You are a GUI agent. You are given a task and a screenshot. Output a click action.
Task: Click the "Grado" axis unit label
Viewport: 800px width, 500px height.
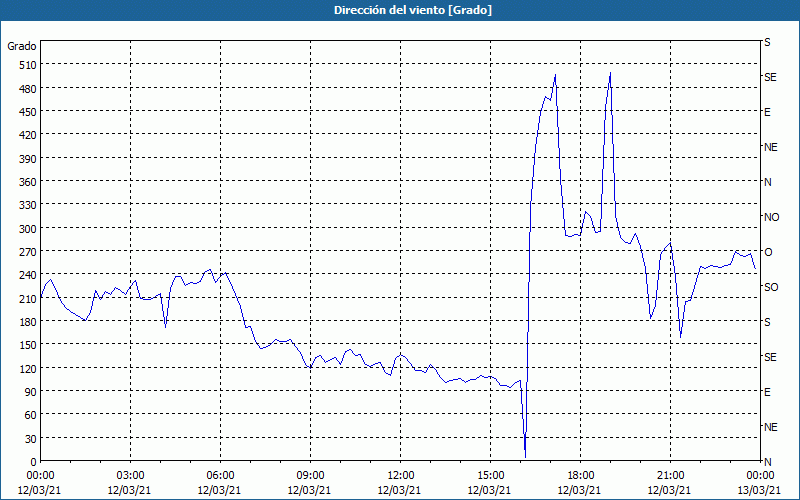coord(22,46)
